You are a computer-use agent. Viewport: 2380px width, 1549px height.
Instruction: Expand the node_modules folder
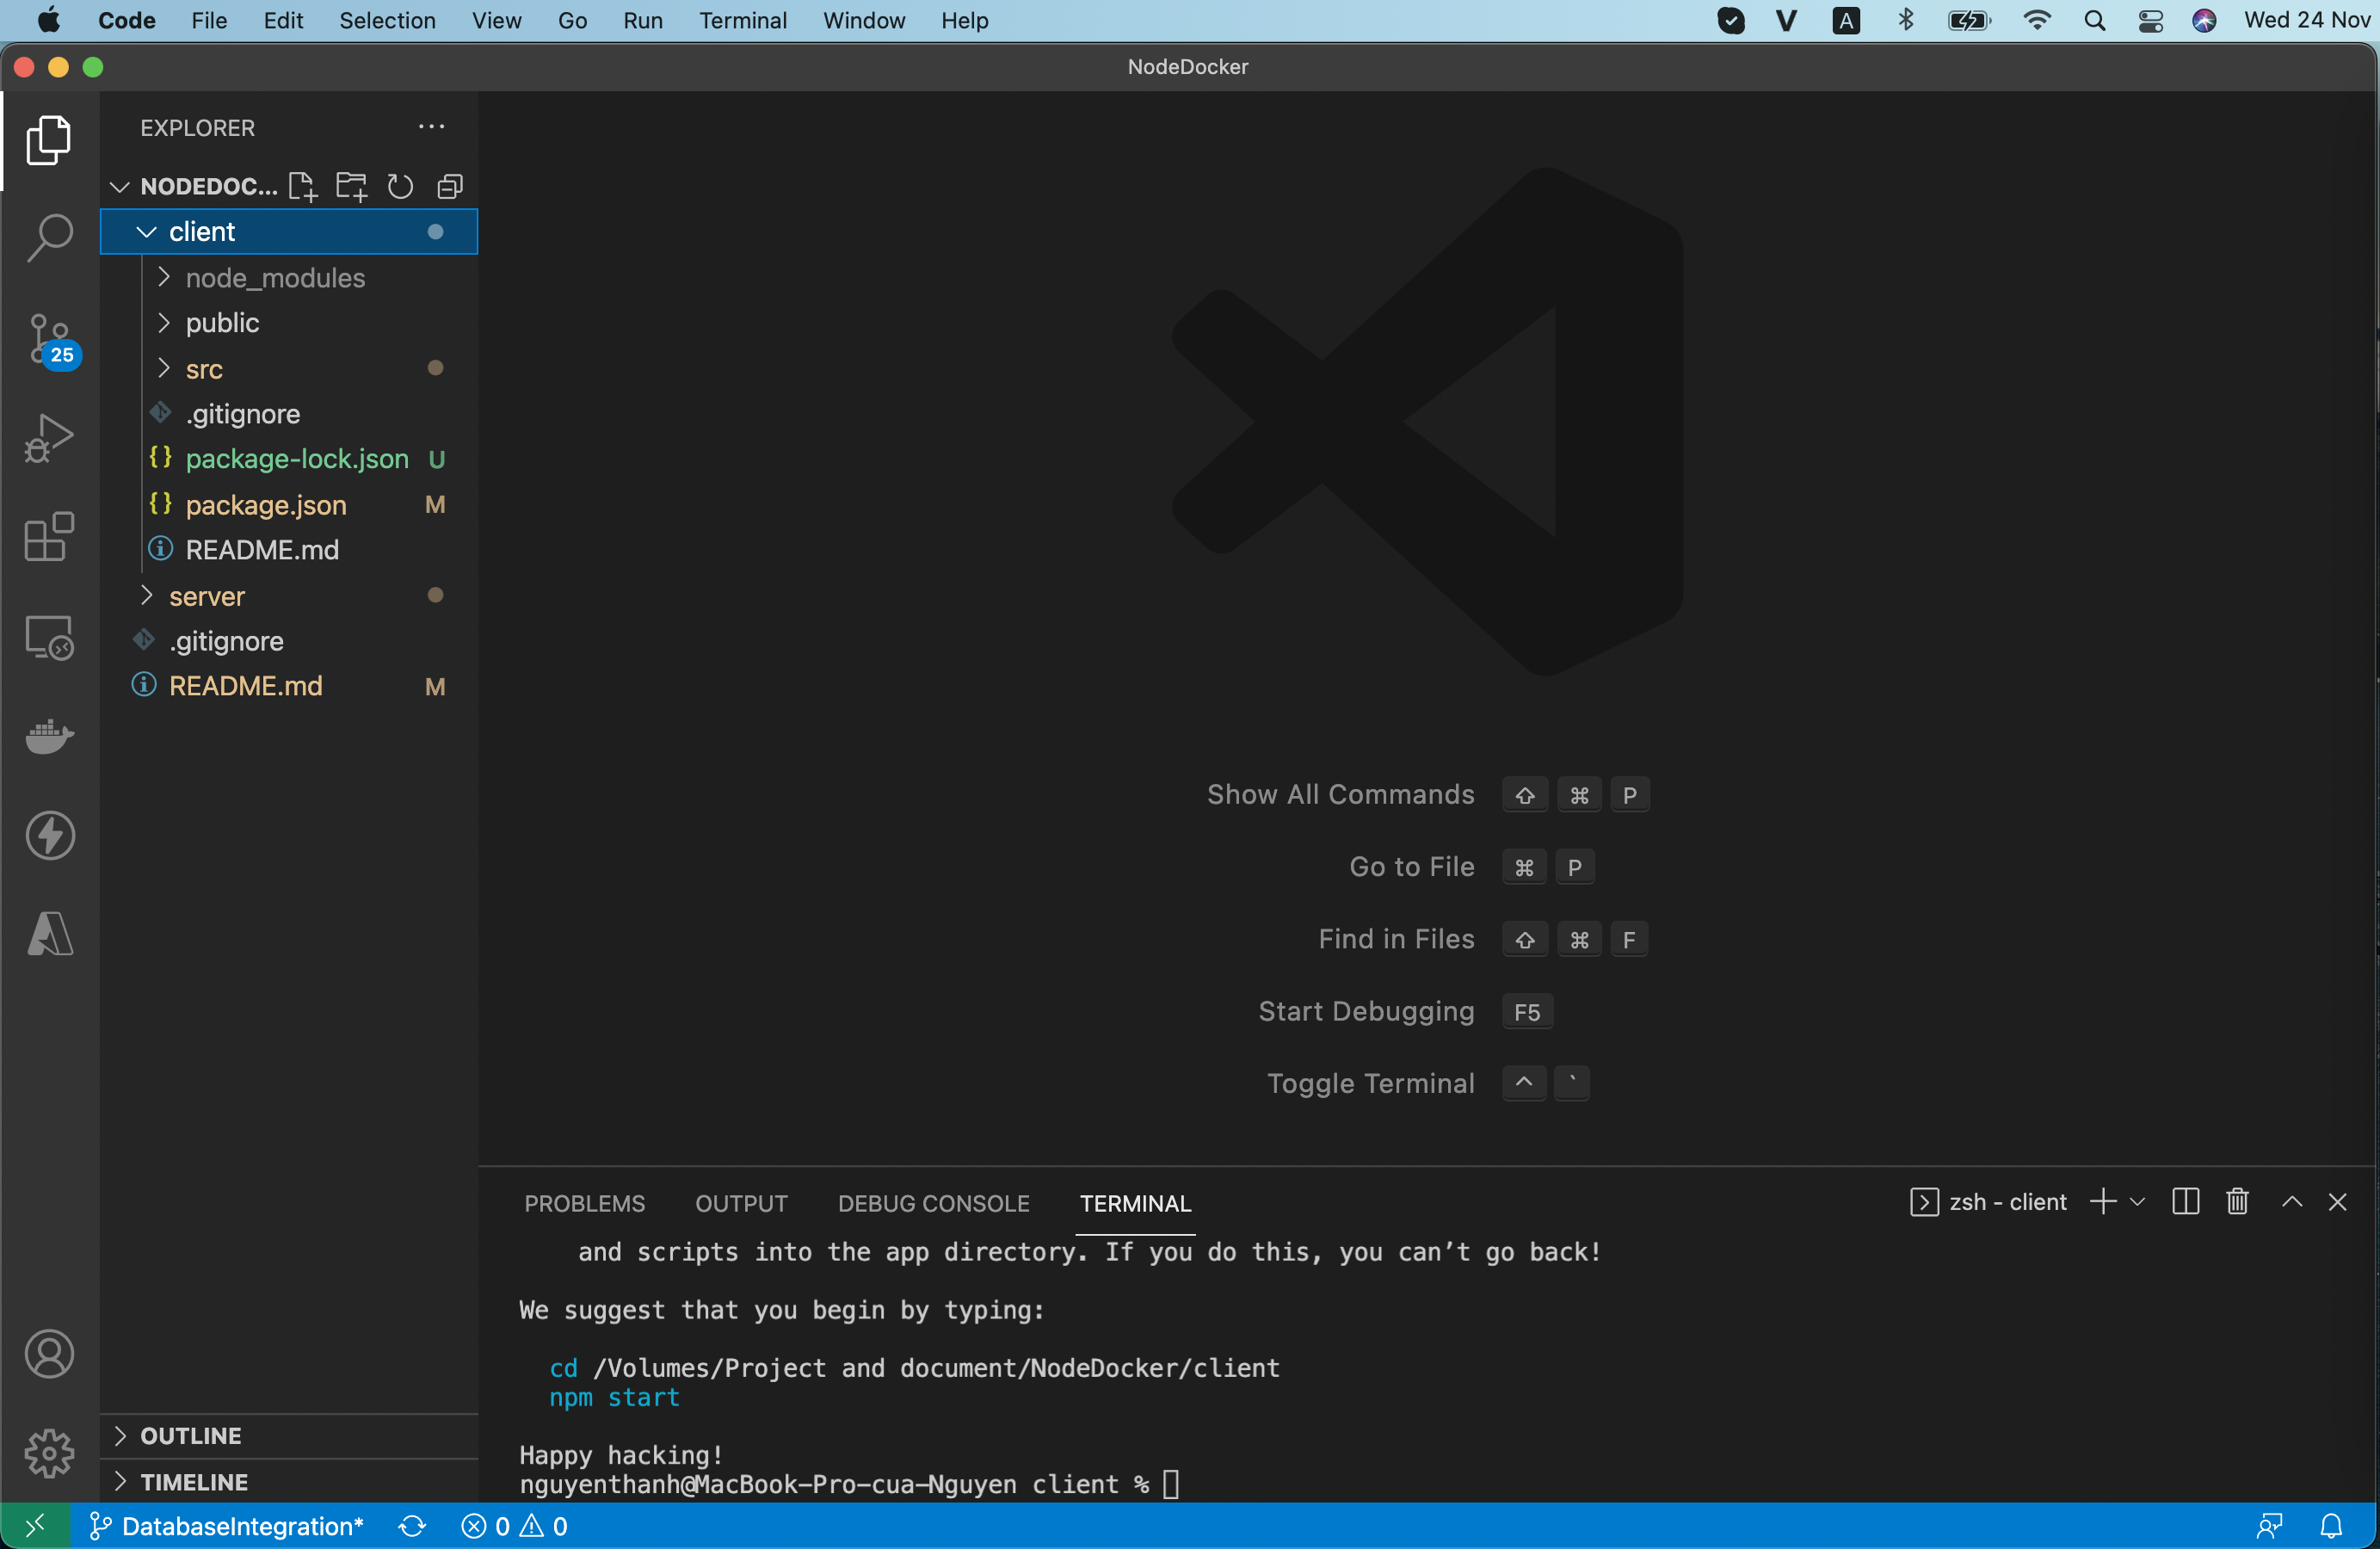point(163,278)
